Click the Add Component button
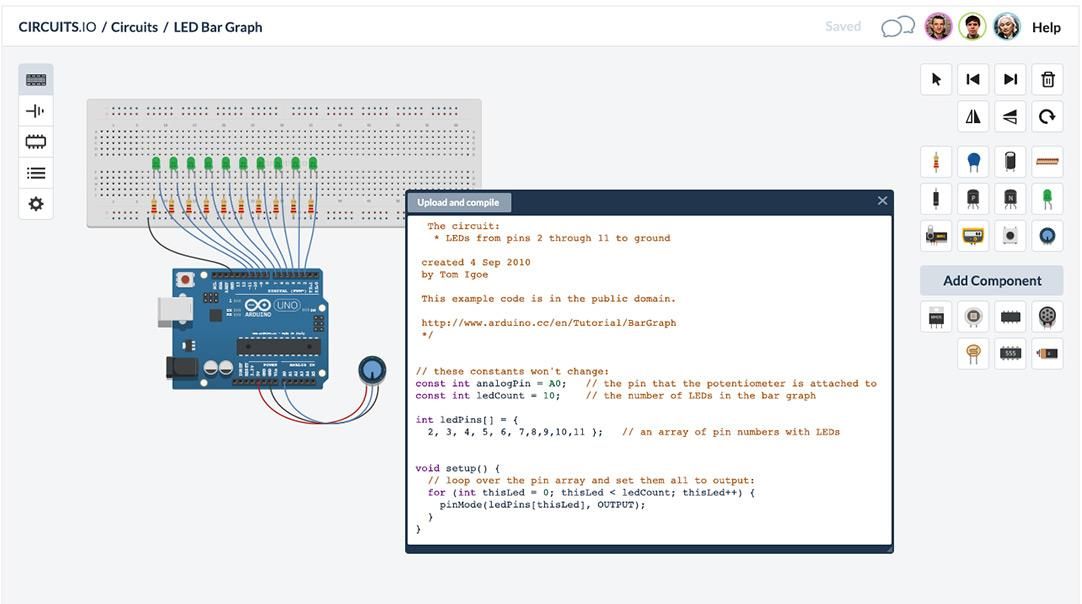The height and width of the screenshot is (604, 1082). (x=990, y=280)
